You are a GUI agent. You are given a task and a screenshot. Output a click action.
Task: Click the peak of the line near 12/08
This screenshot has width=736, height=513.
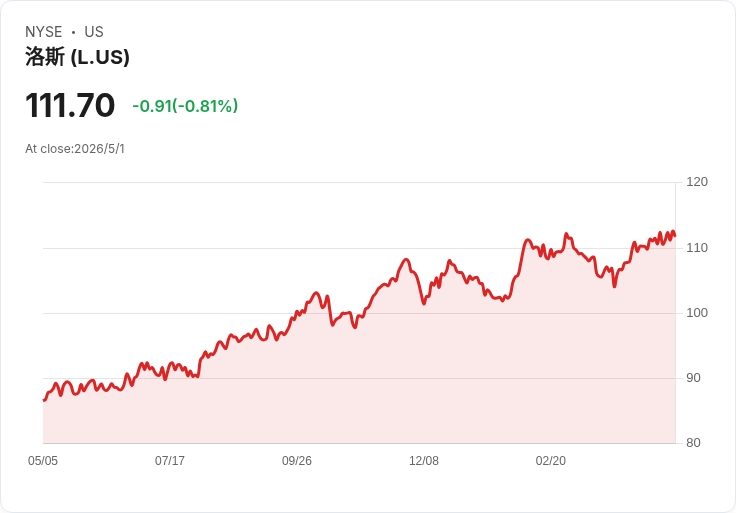406,260
